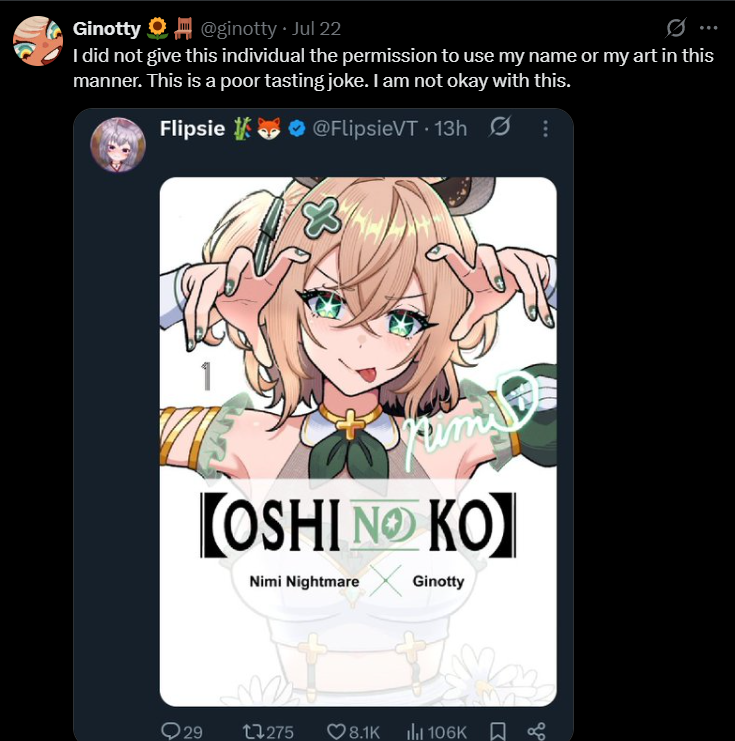Click the Ginotty display name
This screenshot has height=741, width=735.
click(x=107, y=29)
